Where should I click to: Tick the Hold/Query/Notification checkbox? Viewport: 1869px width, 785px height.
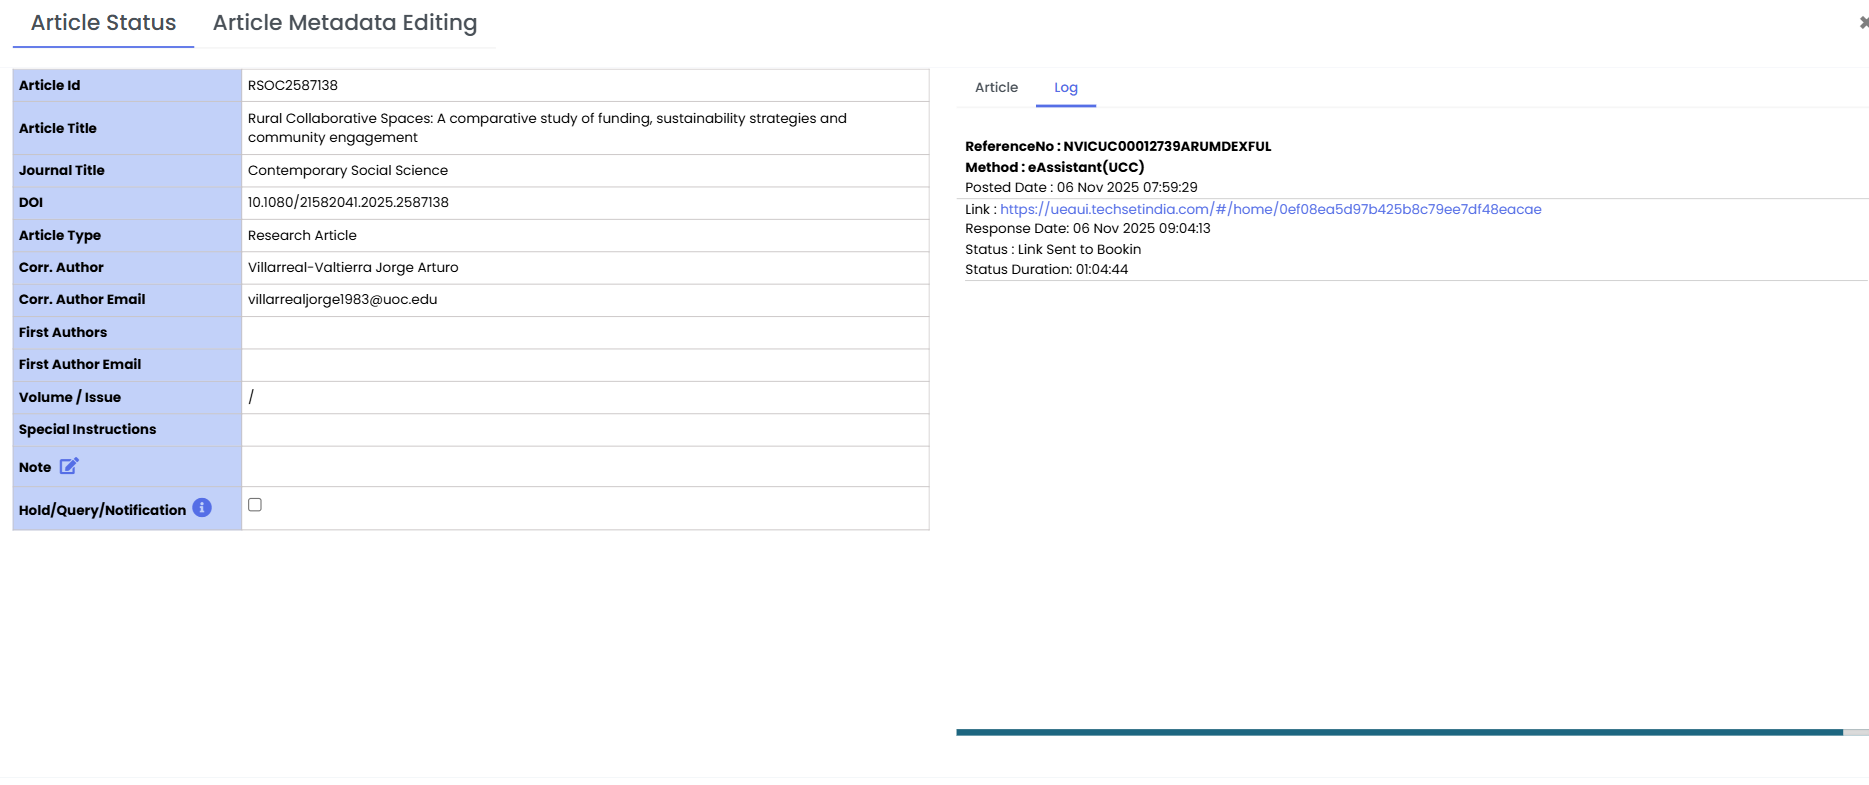coord(255,505)
